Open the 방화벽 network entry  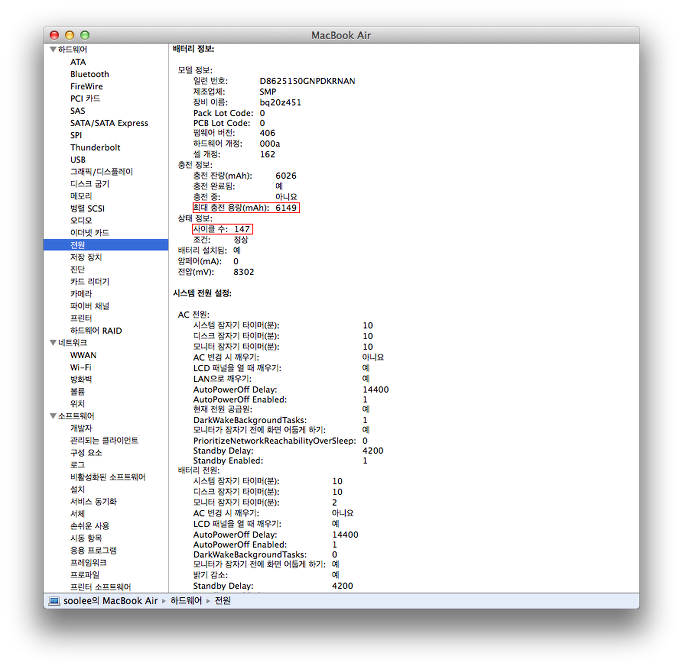[x=81, y=379]
